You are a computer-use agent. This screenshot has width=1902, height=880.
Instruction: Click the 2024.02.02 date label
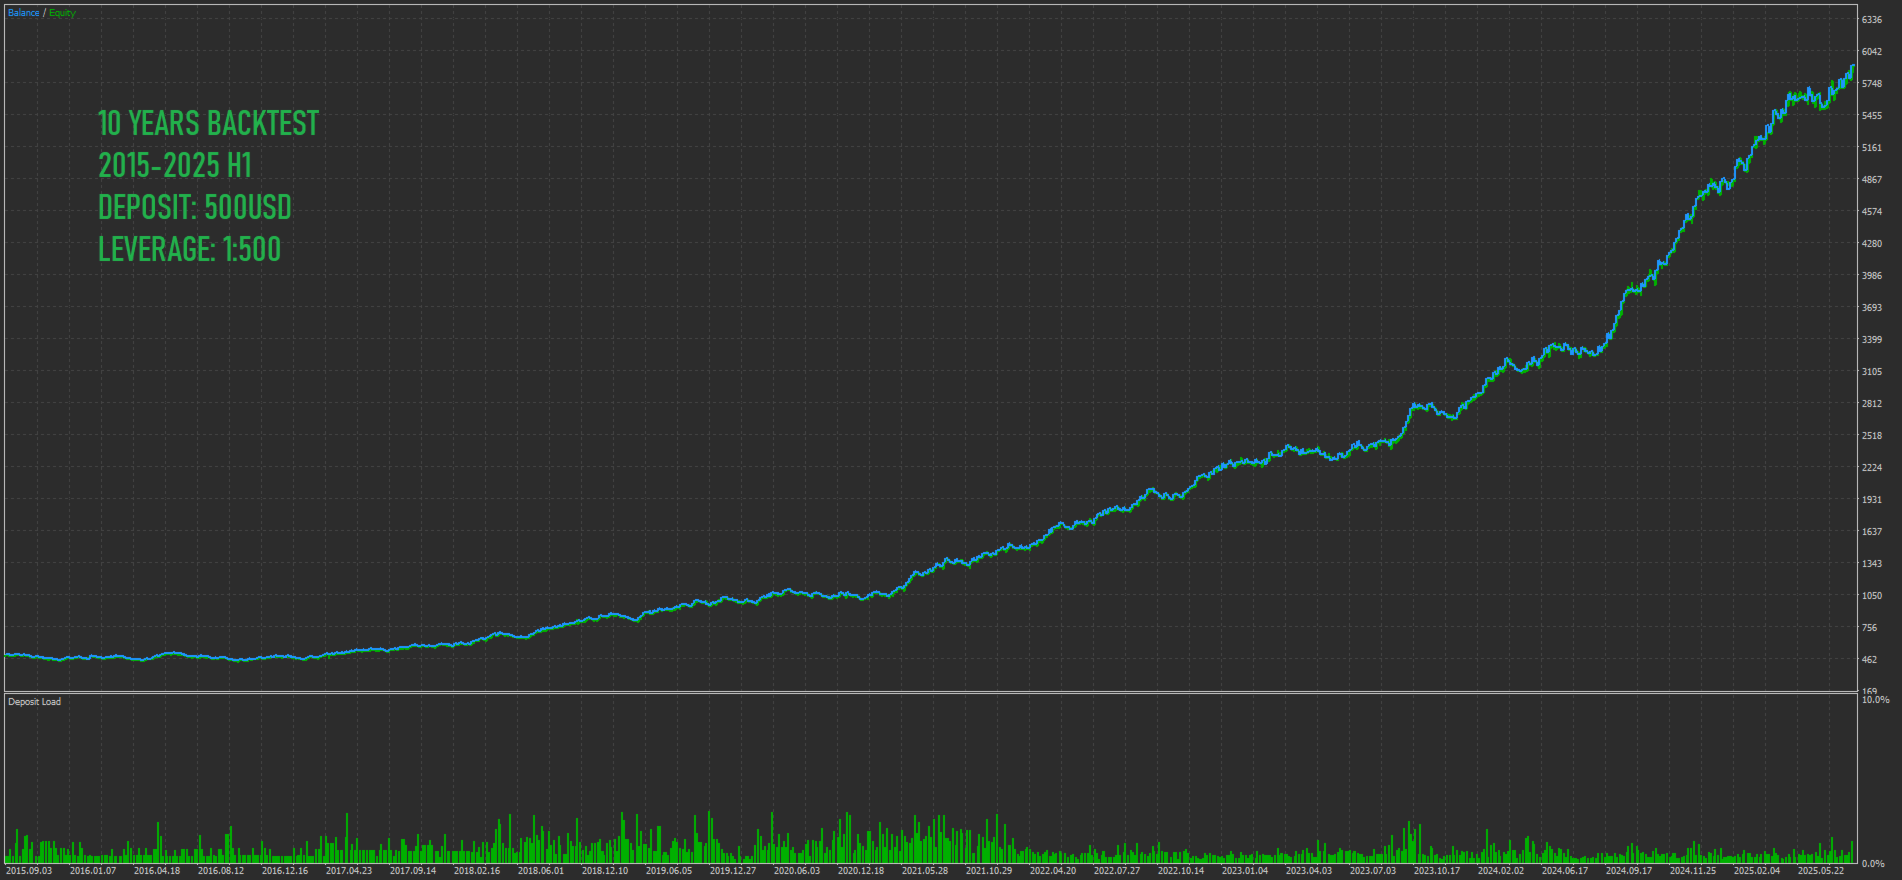click(x=1501, y=871)
